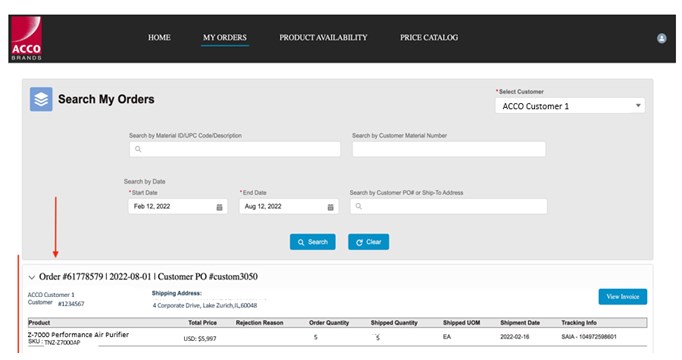Click shipping address 4 Corporate Drive, Lake Zurich

coord(204,306)
